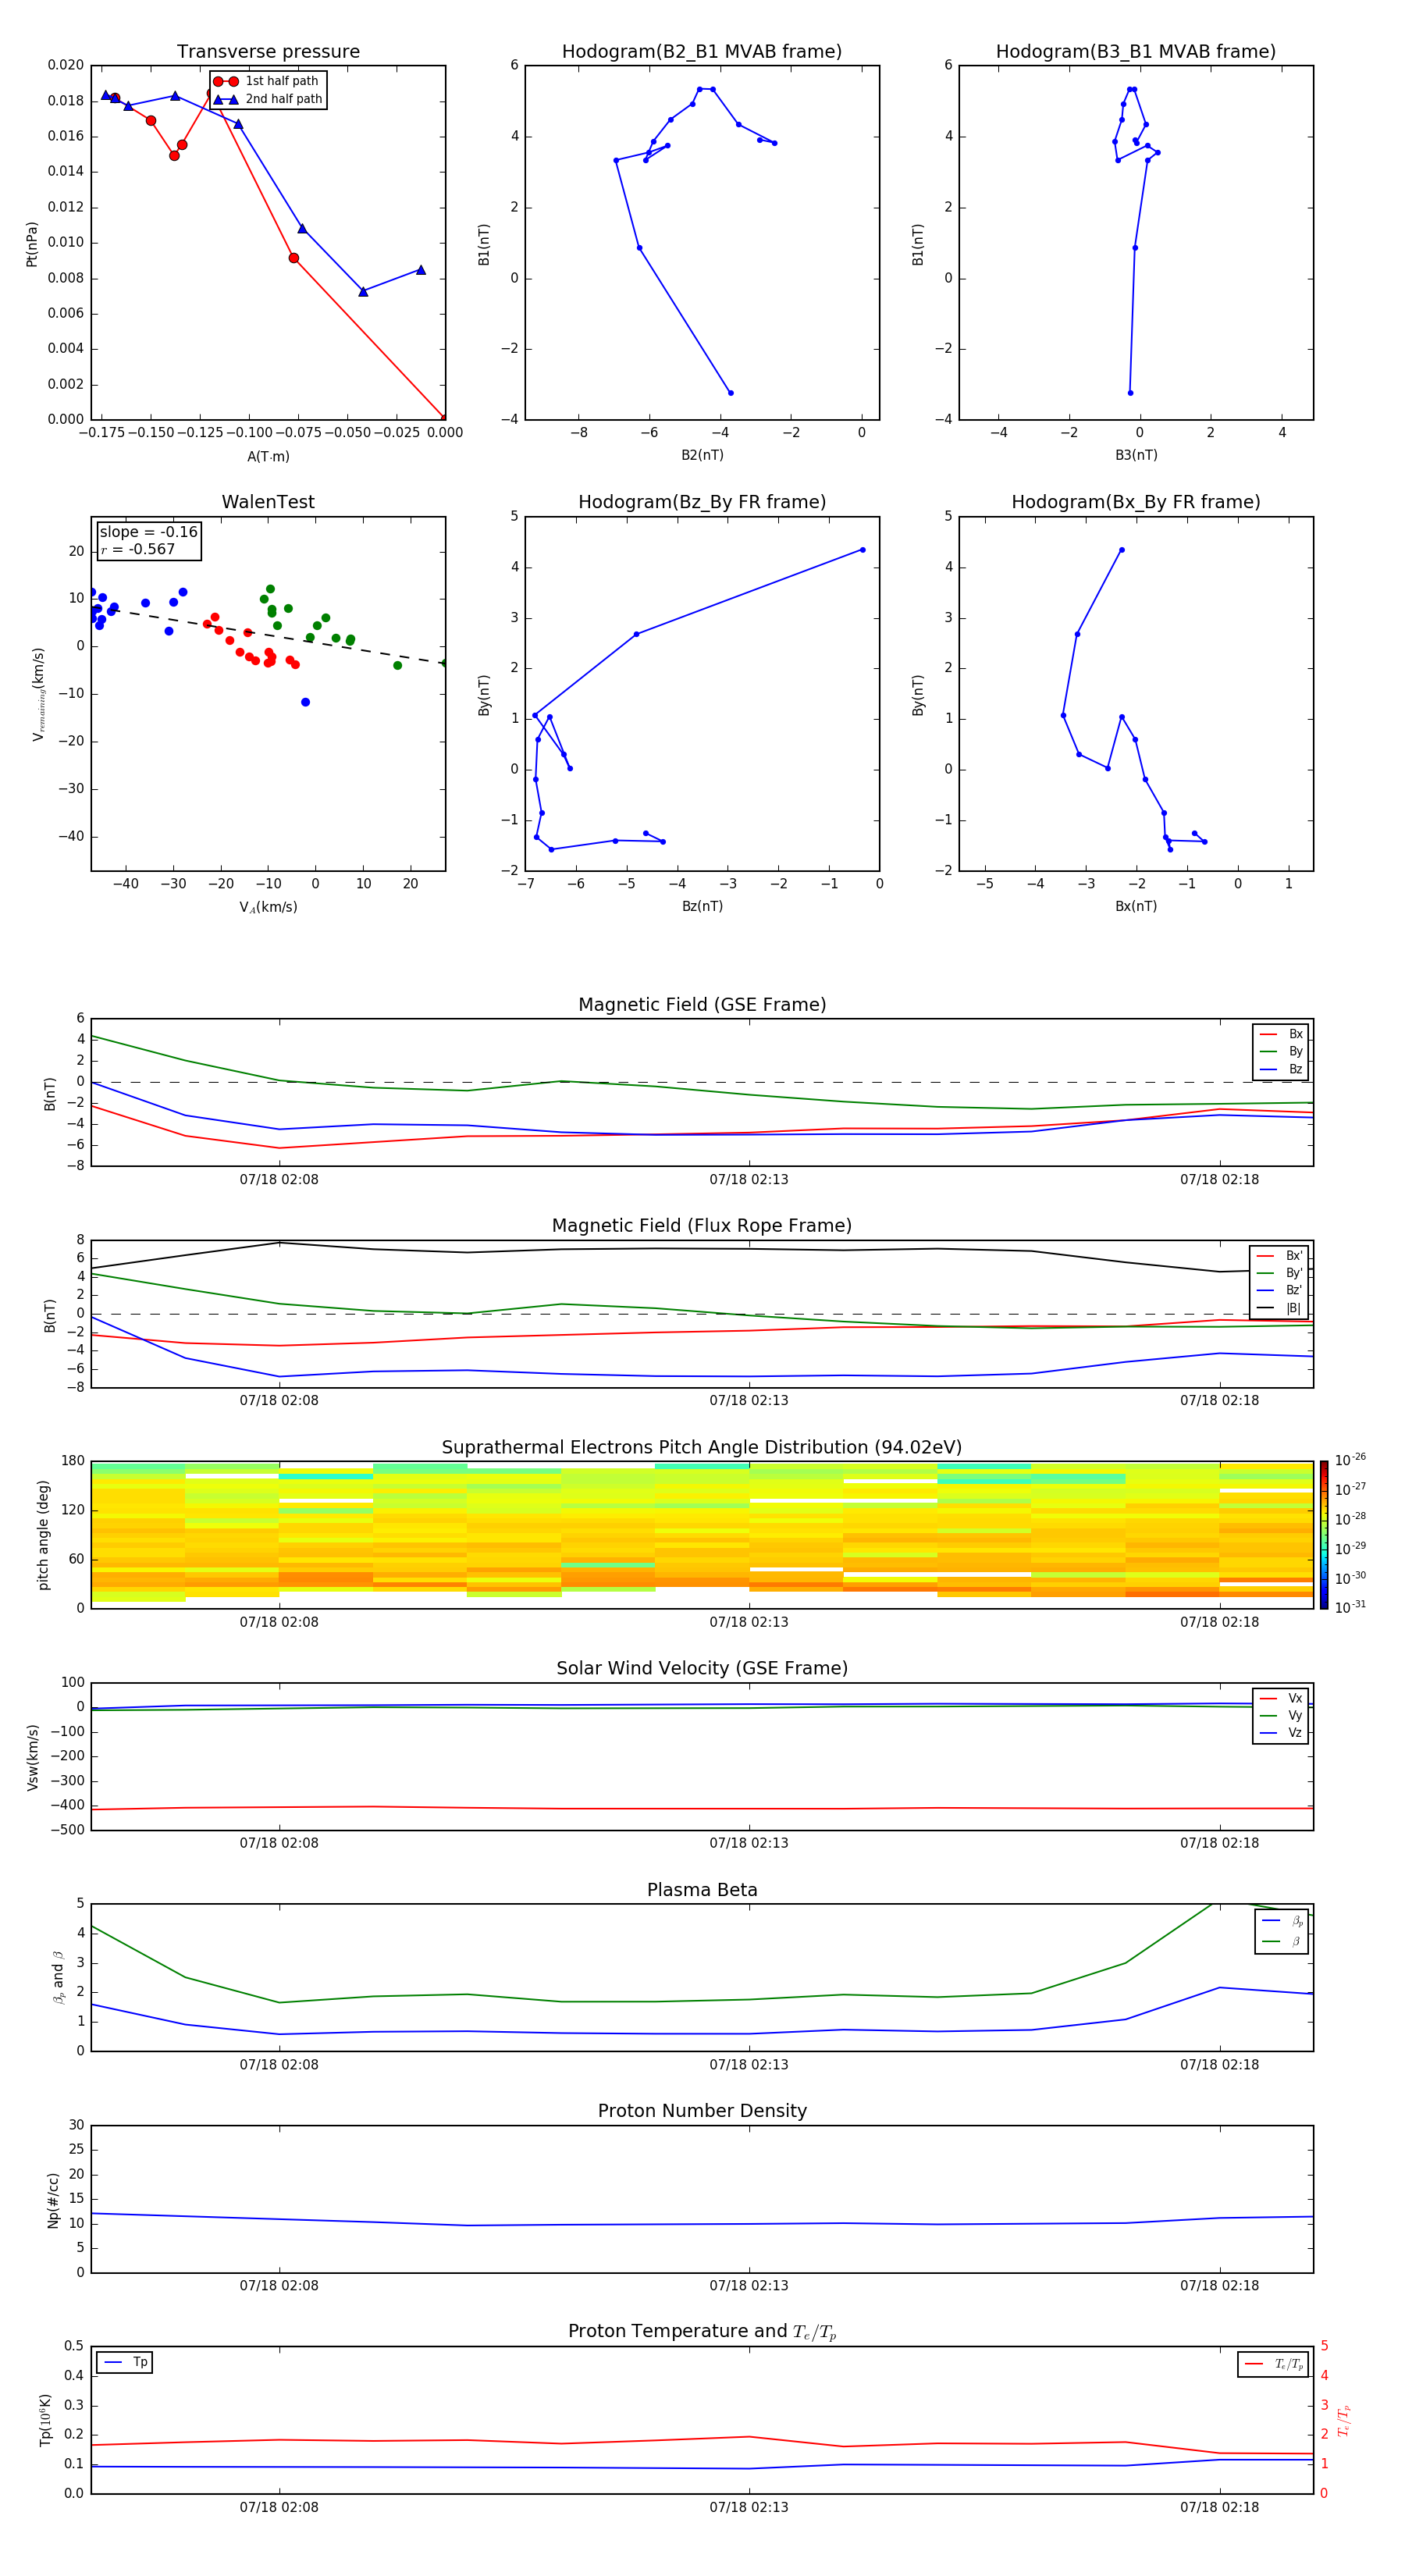The width and height of the screenshot is (1405, 2576).
Task: Click 'Vy' in solar wind legend
Action: pyautogui.click(x=1281, y=1715)
